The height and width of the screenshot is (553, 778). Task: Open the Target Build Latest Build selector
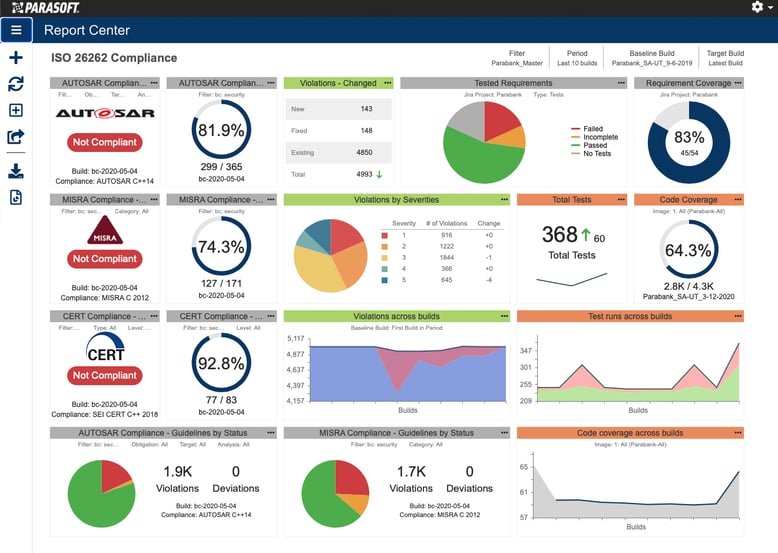pos(725,58)
